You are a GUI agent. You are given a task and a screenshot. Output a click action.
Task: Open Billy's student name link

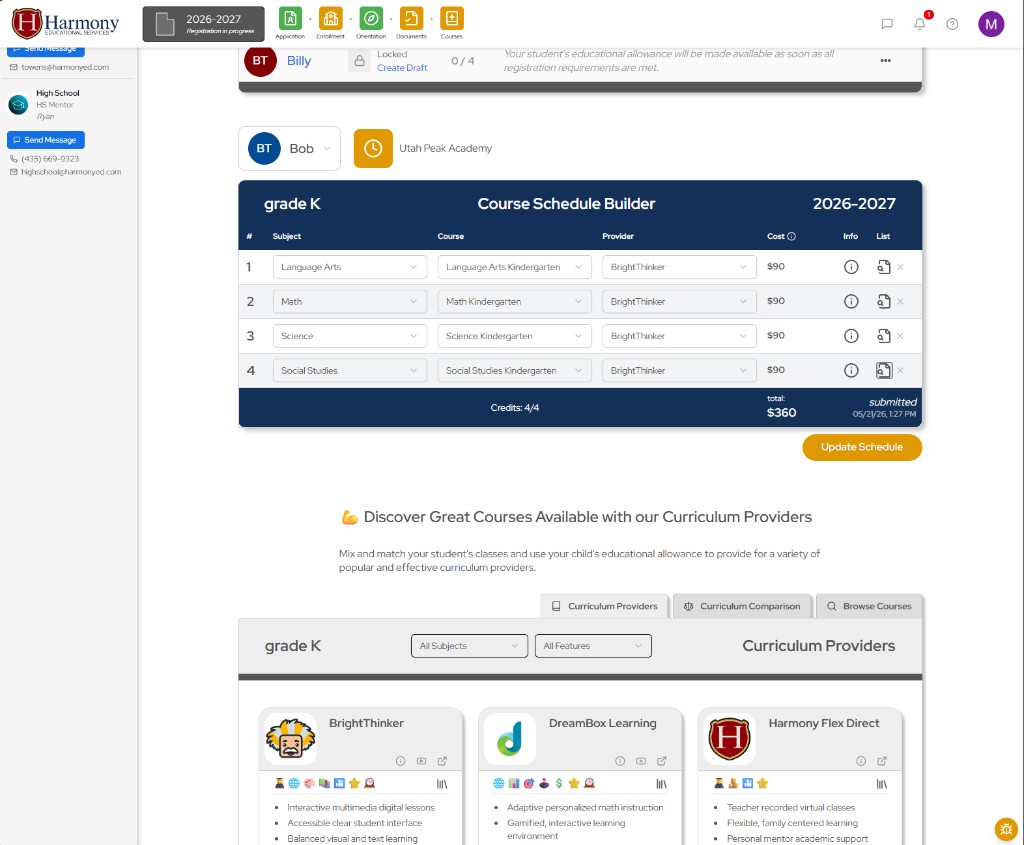298,61
